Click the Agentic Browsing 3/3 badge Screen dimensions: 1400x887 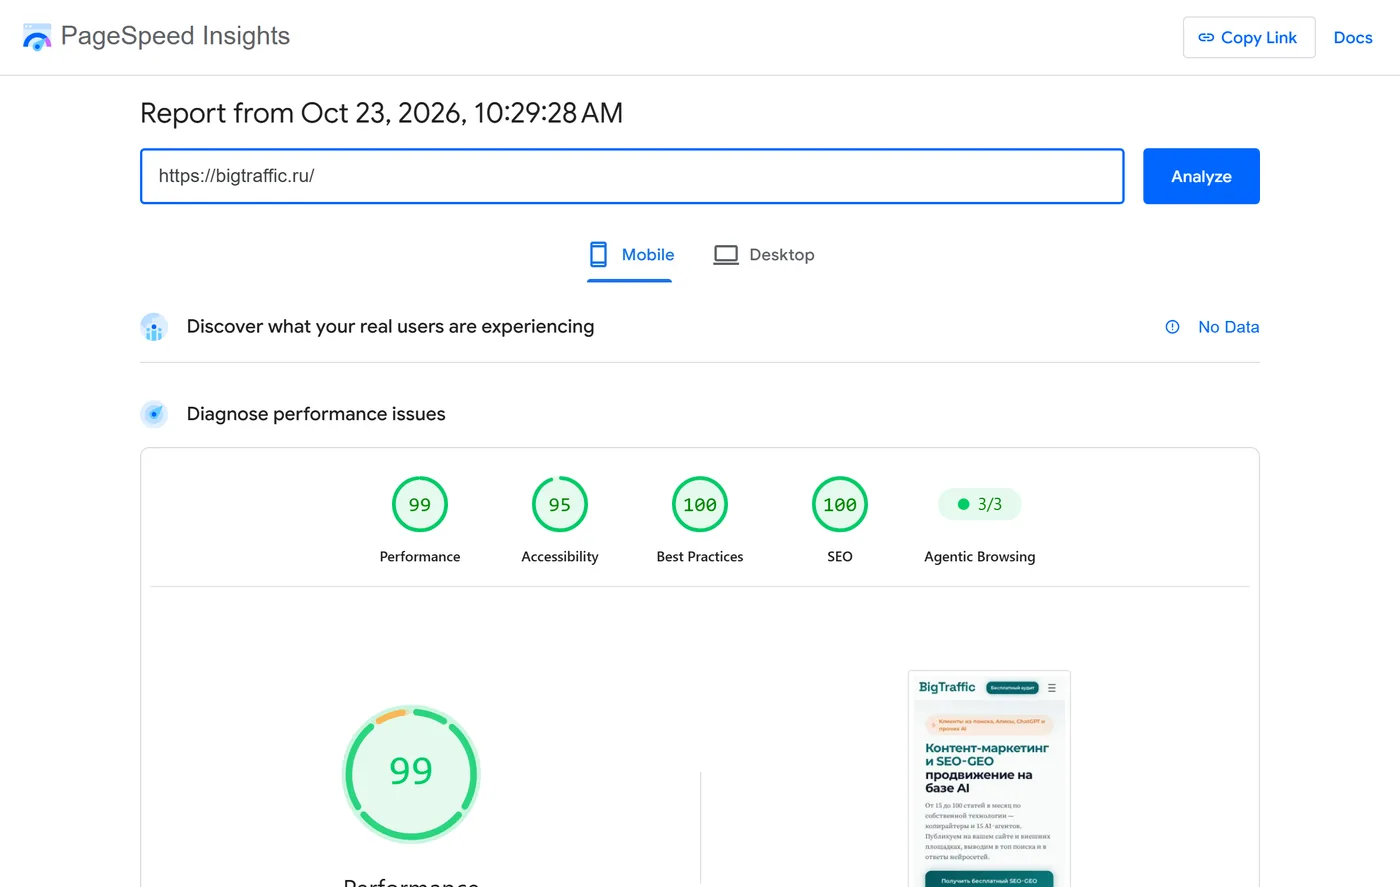tap(980, 504)
